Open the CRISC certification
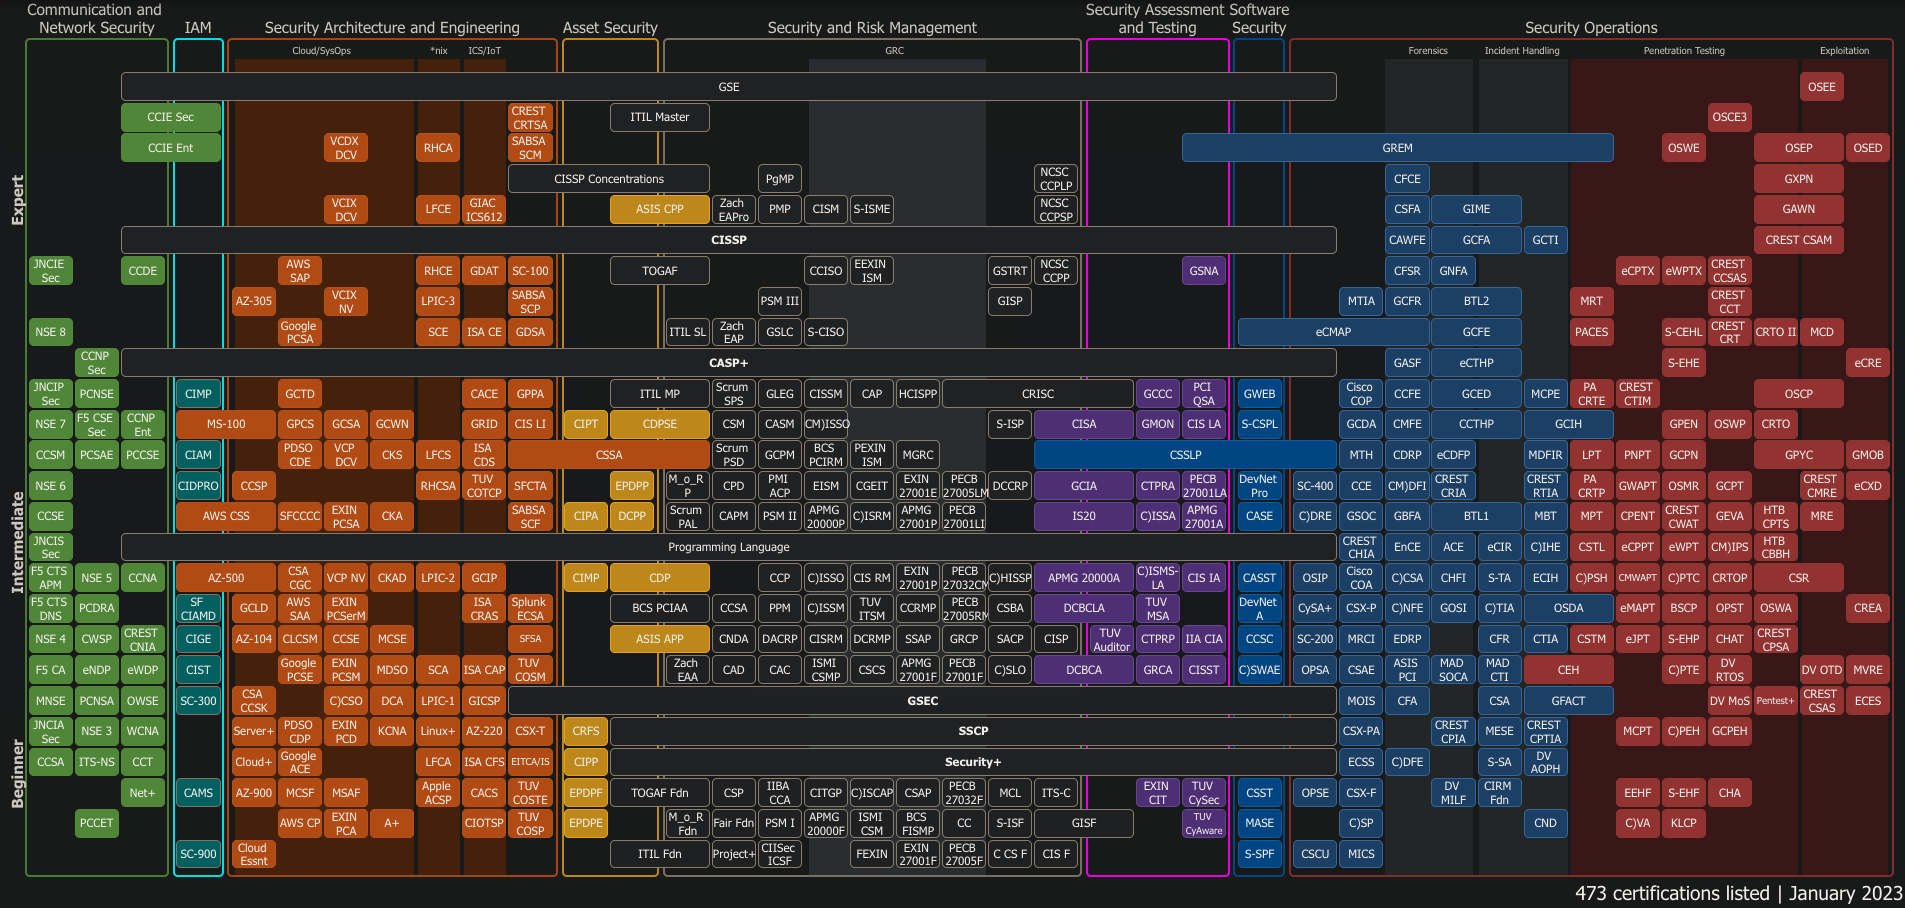1905x908 pixels. point(1038,394)
